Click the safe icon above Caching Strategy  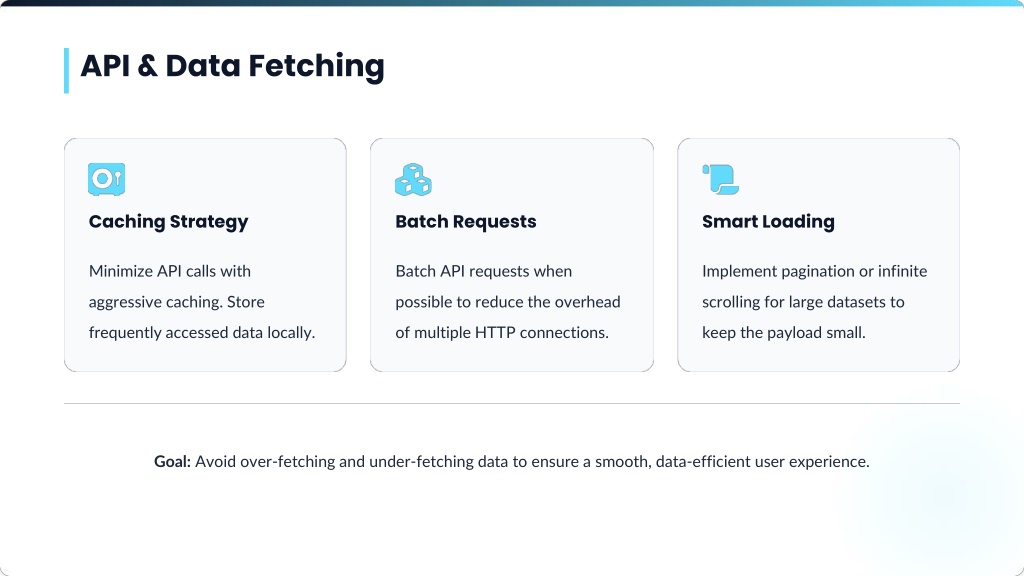click(x=106, y=179)
